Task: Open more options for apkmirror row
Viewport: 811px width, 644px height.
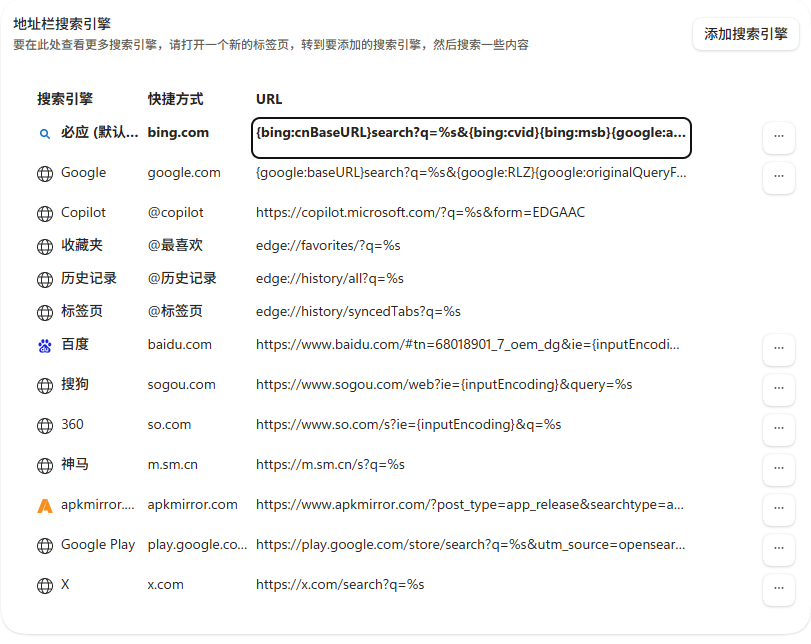Action: [x=778, y=508]
